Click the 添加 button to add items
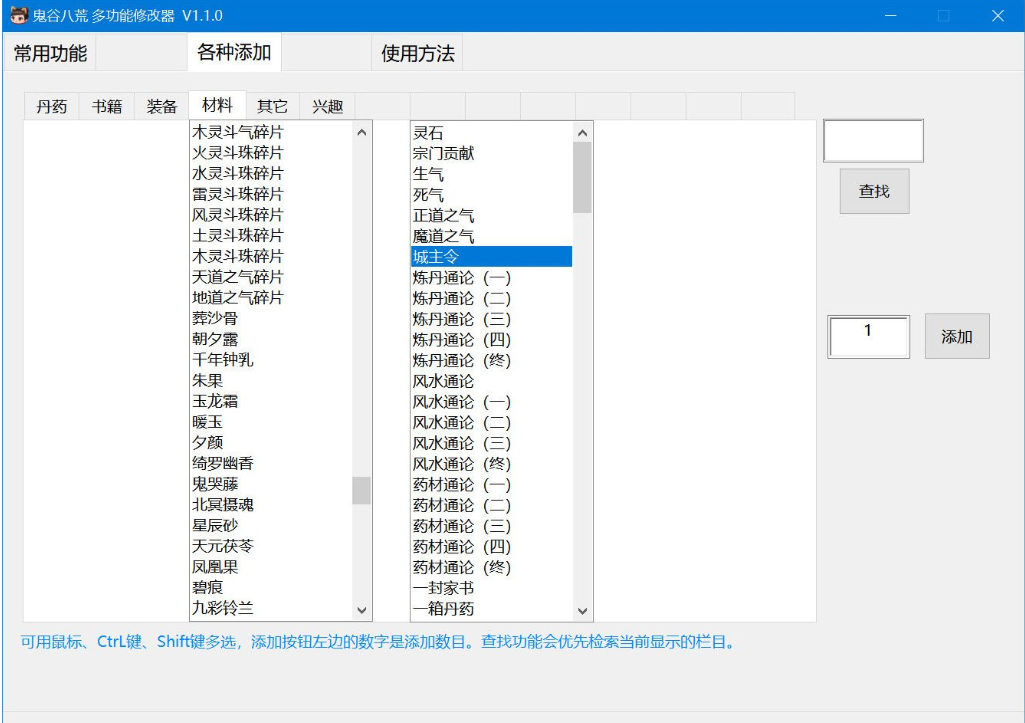Screen dimensions: 1025x723 (x=956, y=337)
